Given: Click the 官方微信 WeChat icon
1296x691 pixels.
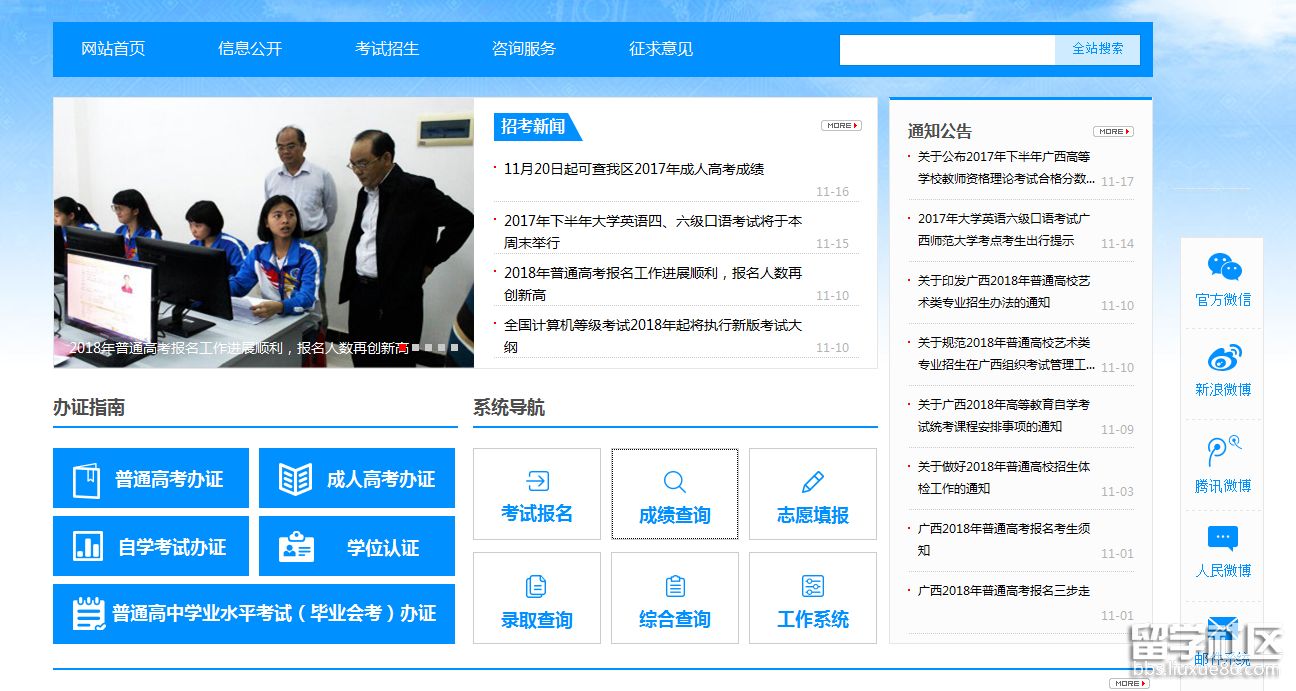Looking at the screenshot, I should pyautogui.click(x=1223, y=268).
